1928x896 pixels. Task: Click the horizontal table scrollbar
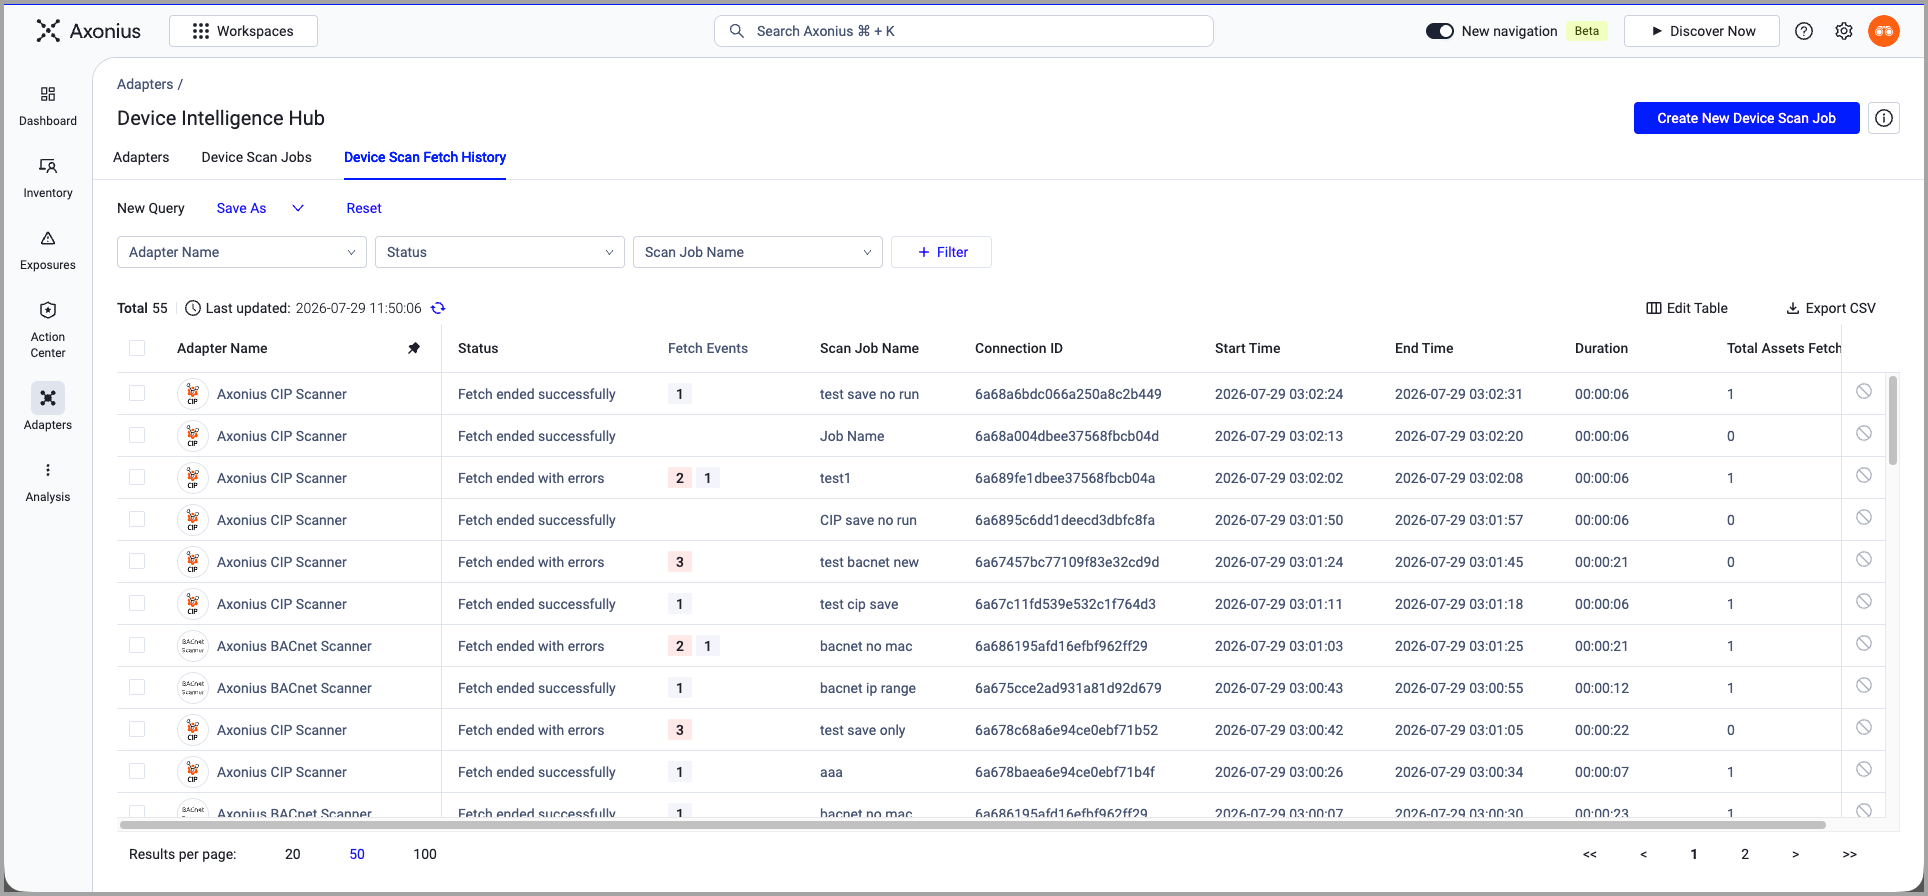click(x=973, y=825)
